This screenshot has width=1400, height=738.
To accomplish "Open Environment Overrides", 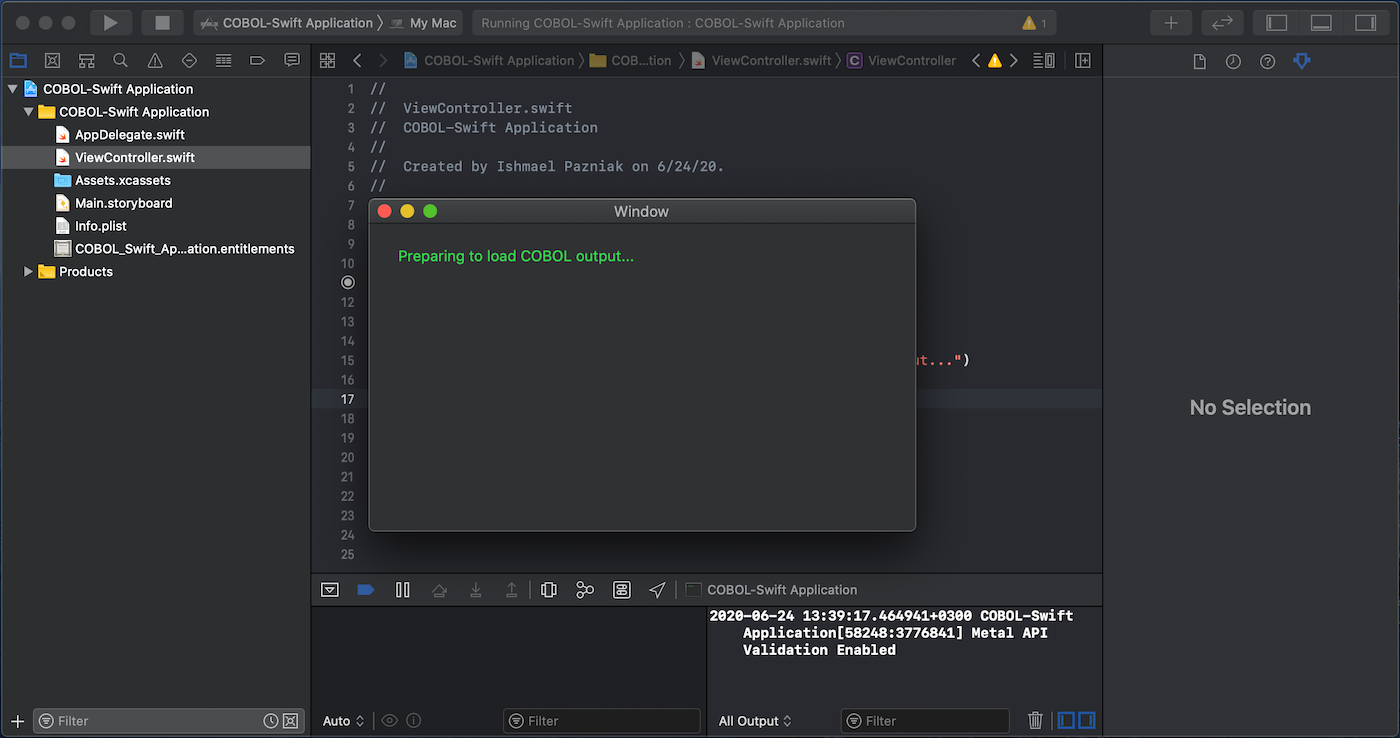I will [x=622, y=590].
